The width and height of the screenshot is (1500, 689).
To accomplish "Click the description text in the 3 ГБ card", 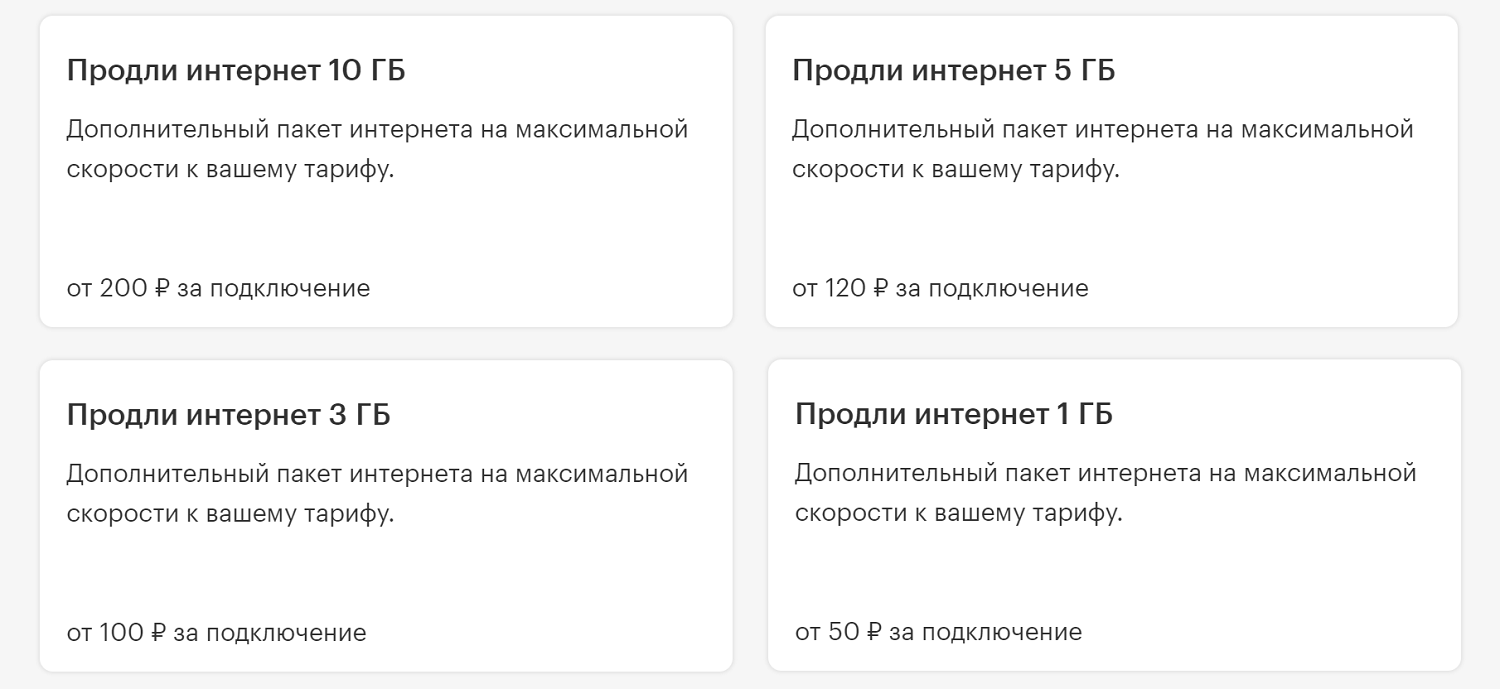I will 377,493.
